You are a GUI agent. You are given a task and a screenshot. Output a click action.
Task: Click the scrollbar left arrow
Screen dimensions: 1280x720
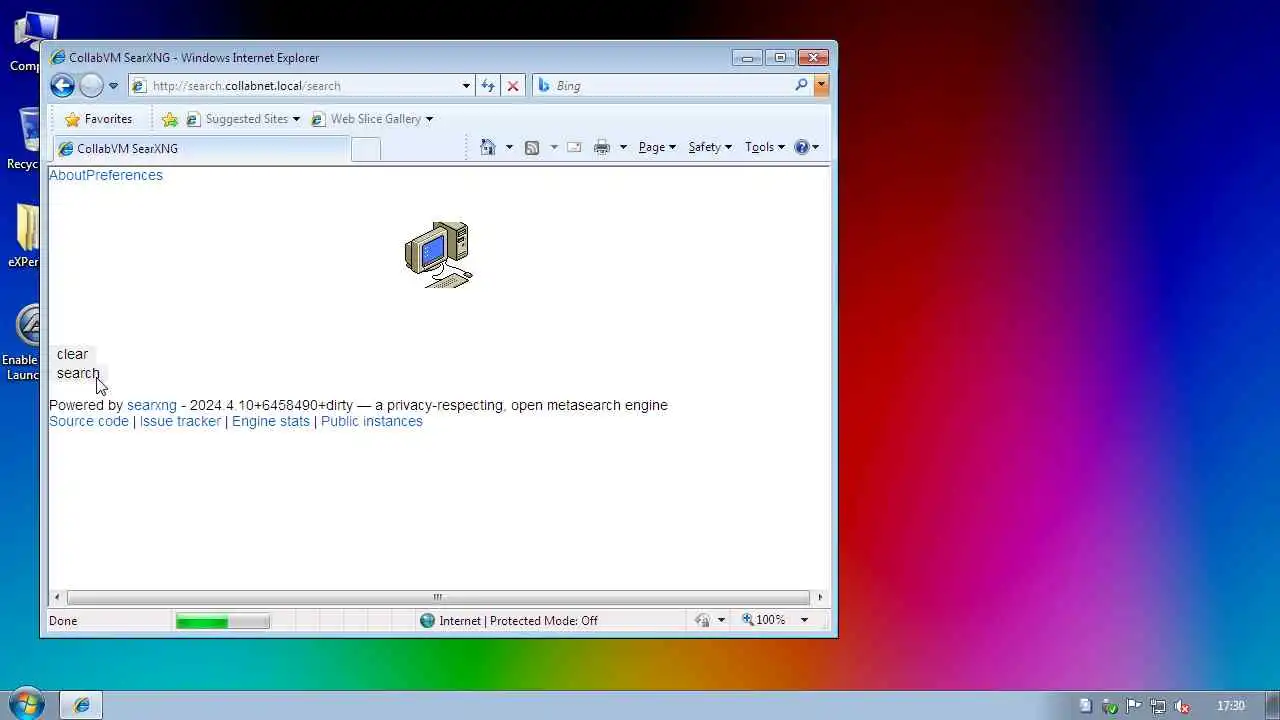57,597
